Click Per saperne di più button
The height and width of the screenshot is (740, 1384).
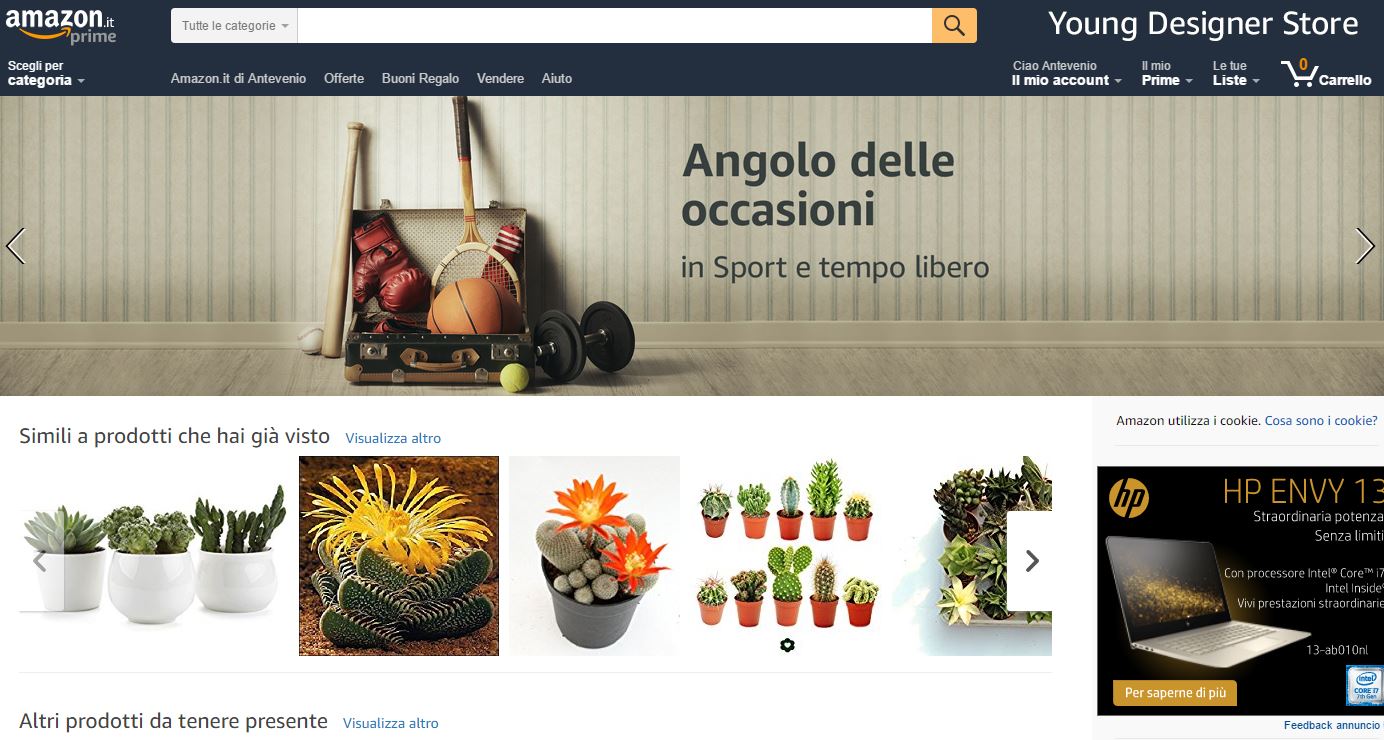[x=1175, y=693]
